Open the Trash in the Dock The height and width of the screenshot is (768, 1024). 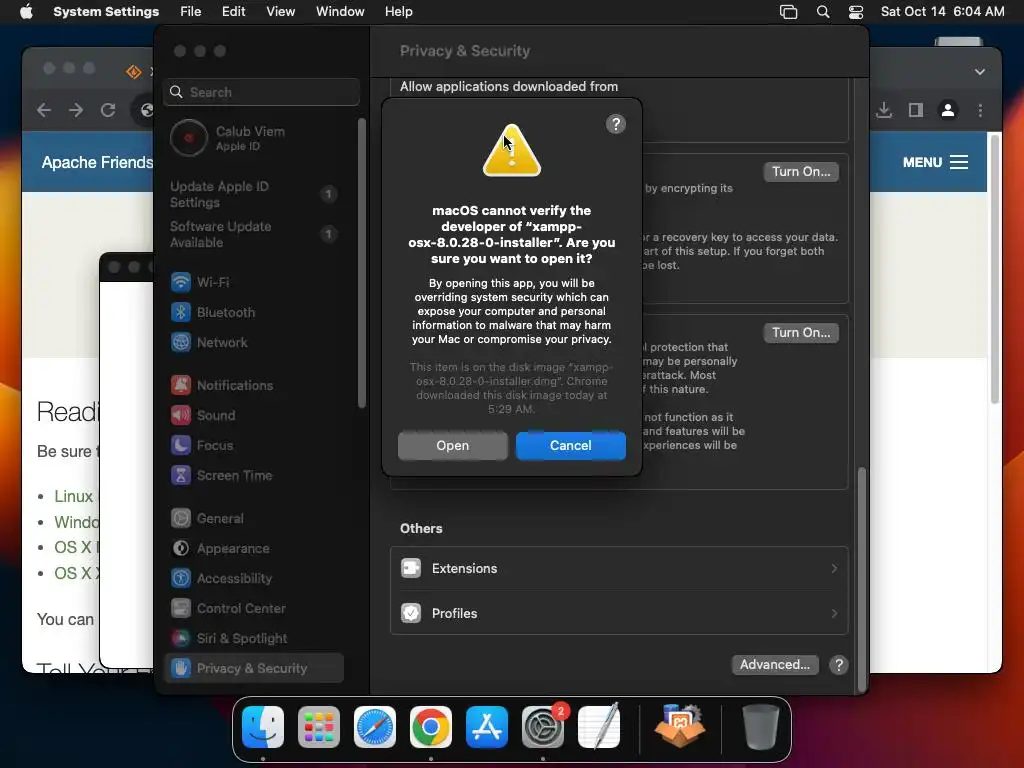click(x=761, y=727)
